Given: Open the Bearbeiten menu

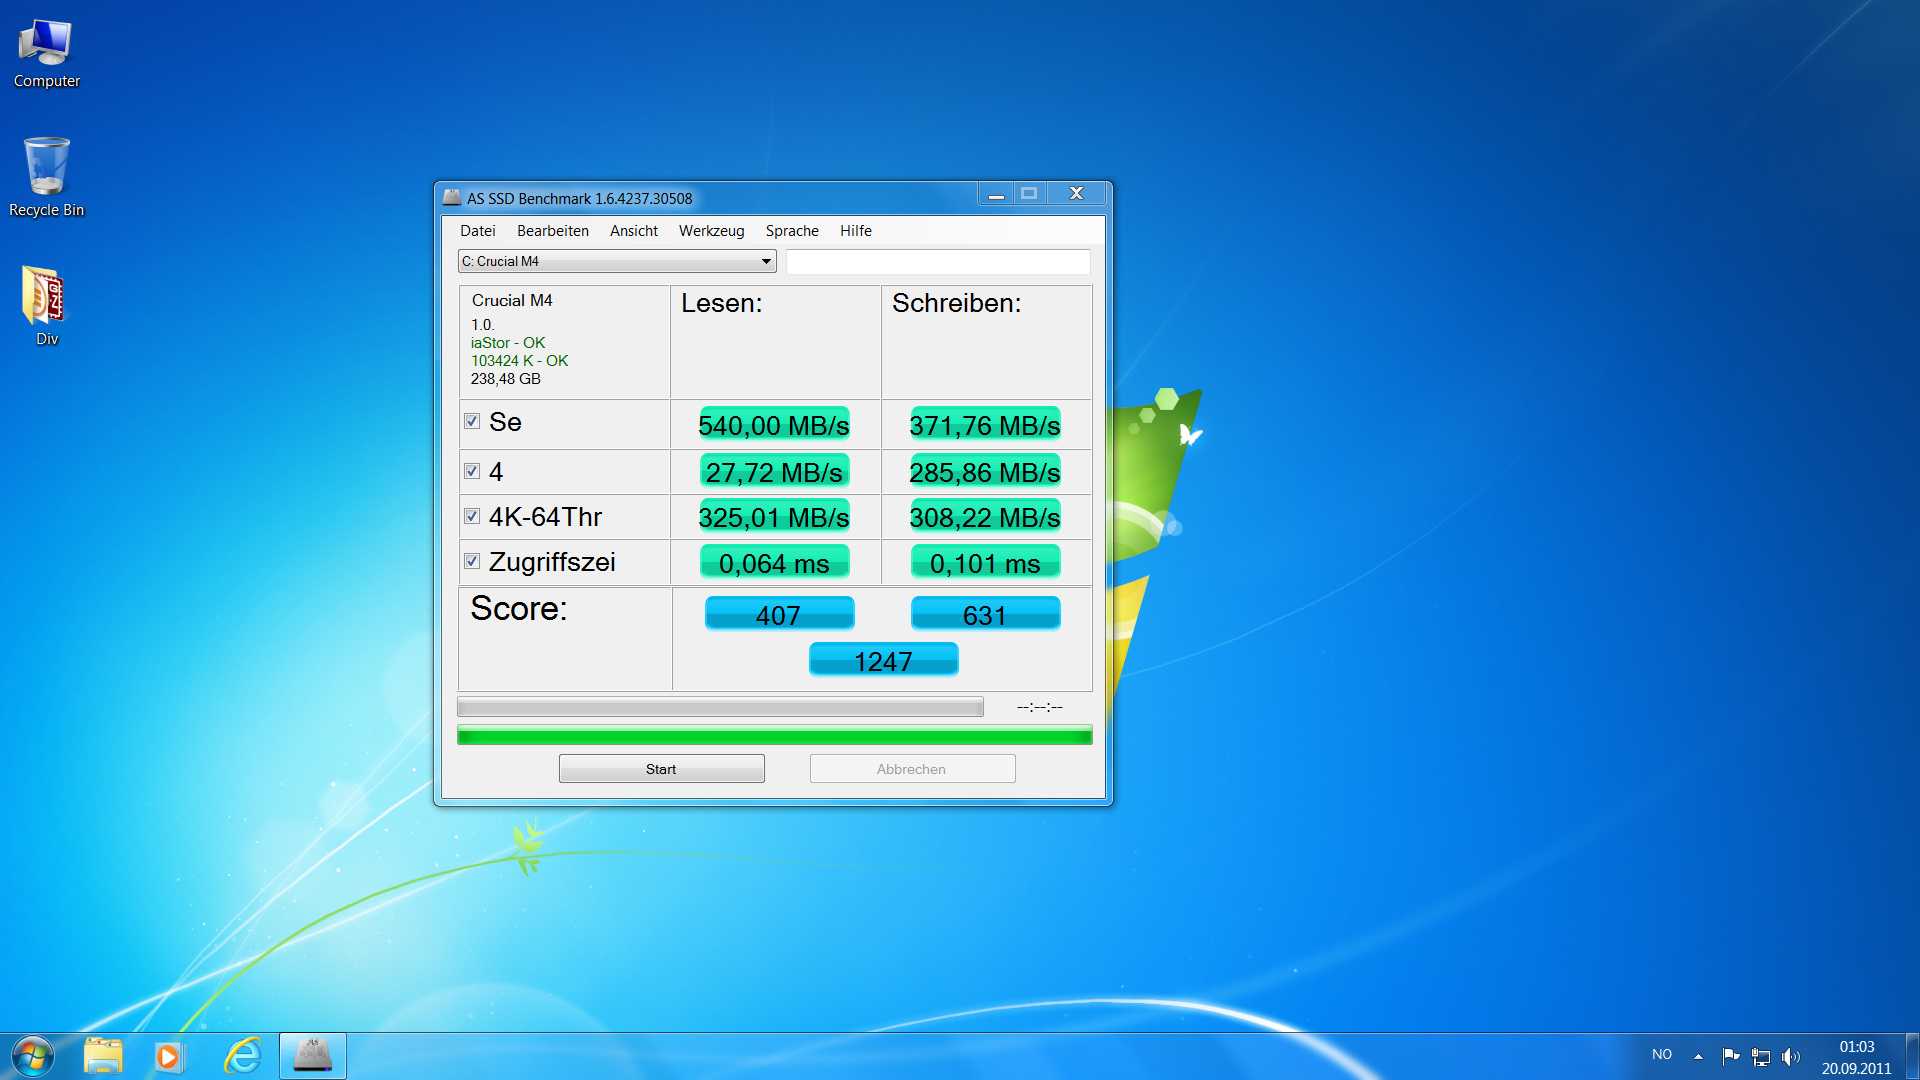Looking at the screenshot, I should point(553,231).
